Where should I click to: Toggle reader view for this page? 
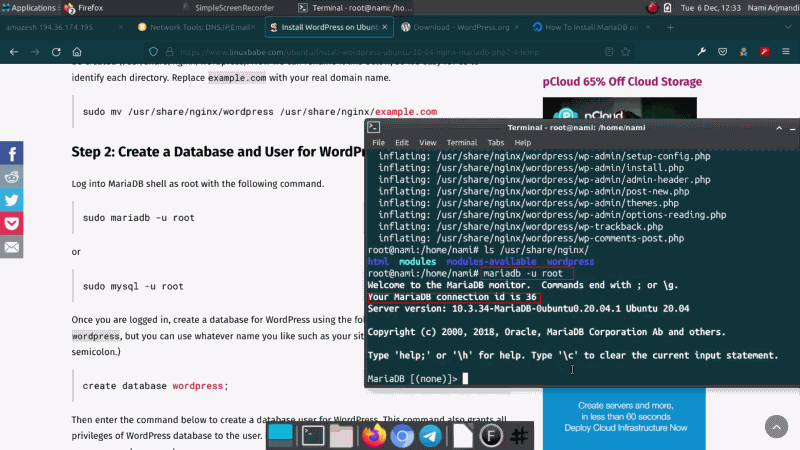[609, 52]
